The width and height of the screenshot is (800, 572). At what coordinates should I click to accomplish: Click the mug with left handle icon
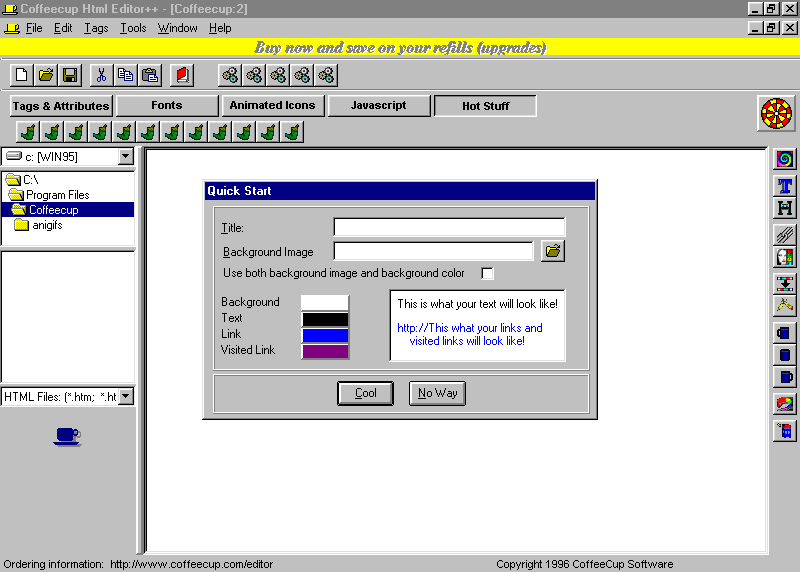click(x=785, y=333)
